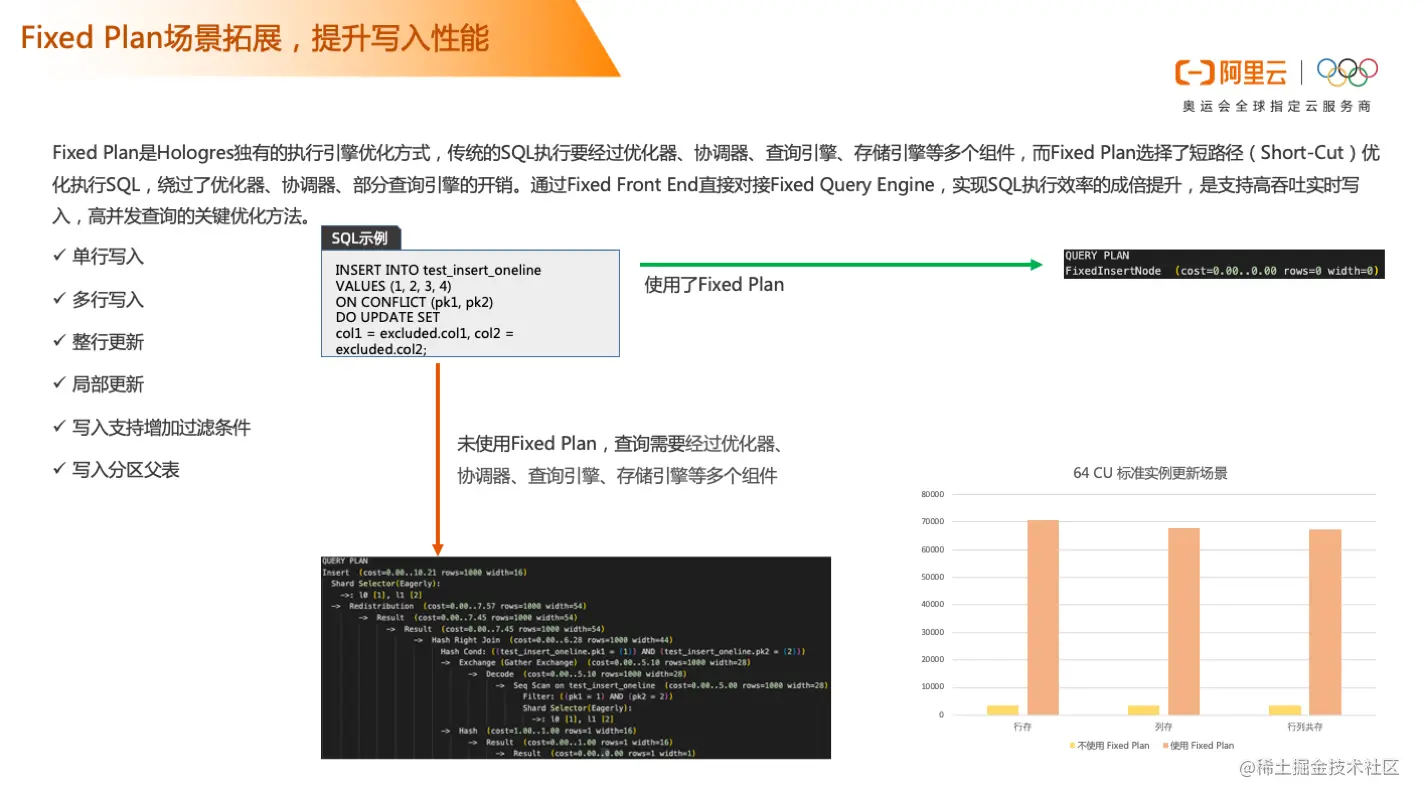The height and width of the screenshot is (800, 1422).
Task: Click the checkmark beside 单行写入
Action: tap(59, 256)
